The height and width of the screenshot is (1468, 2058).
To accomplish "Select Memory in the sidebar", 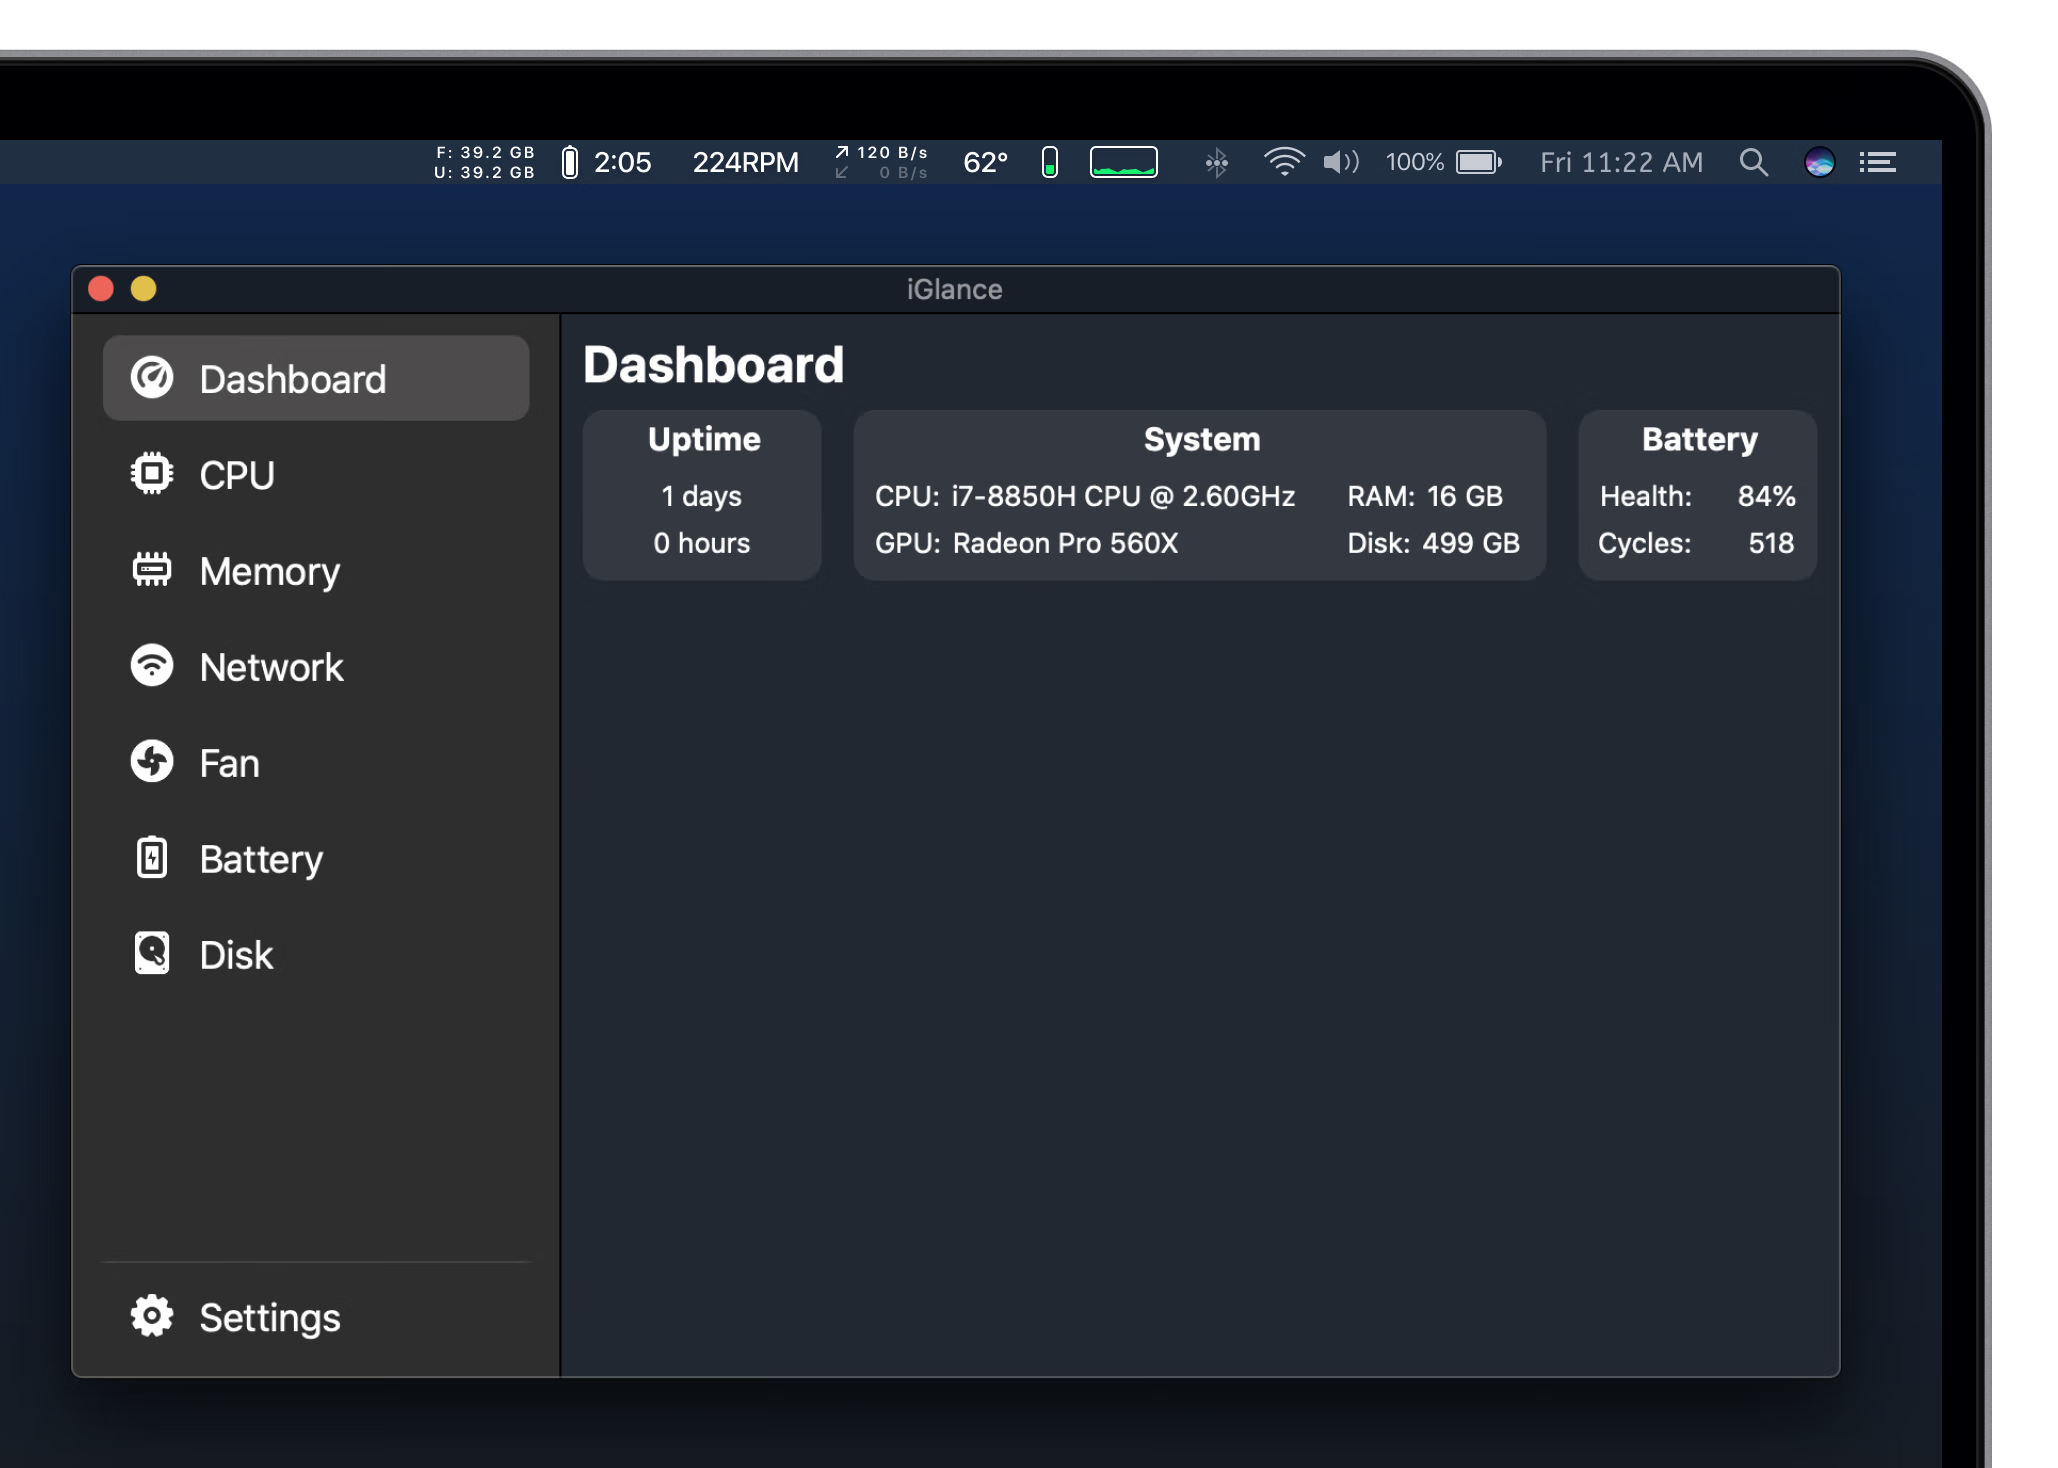I will point(316,570).
